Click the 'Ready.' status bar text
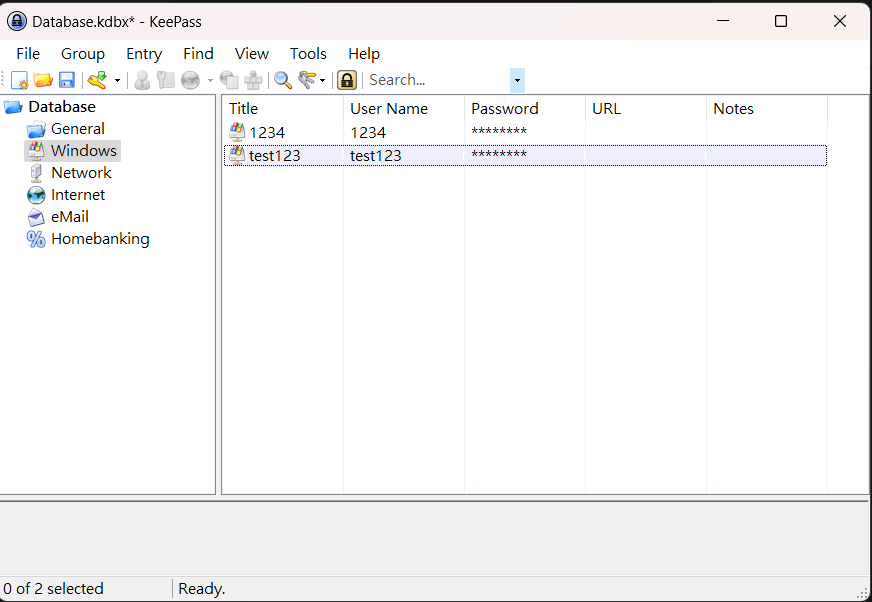The image size is (872, 602). pos(201,589)
